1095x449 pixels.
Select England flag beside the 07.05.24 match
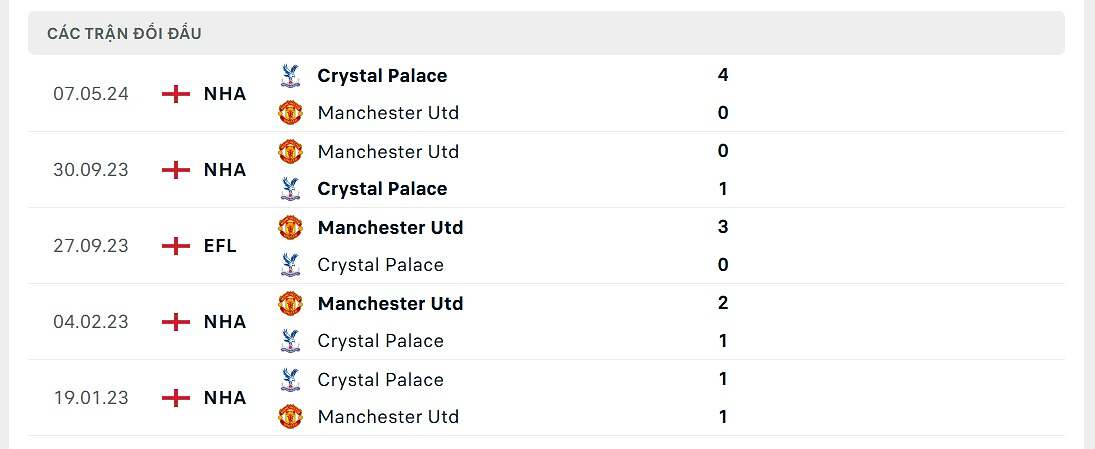tap(176, 94)
